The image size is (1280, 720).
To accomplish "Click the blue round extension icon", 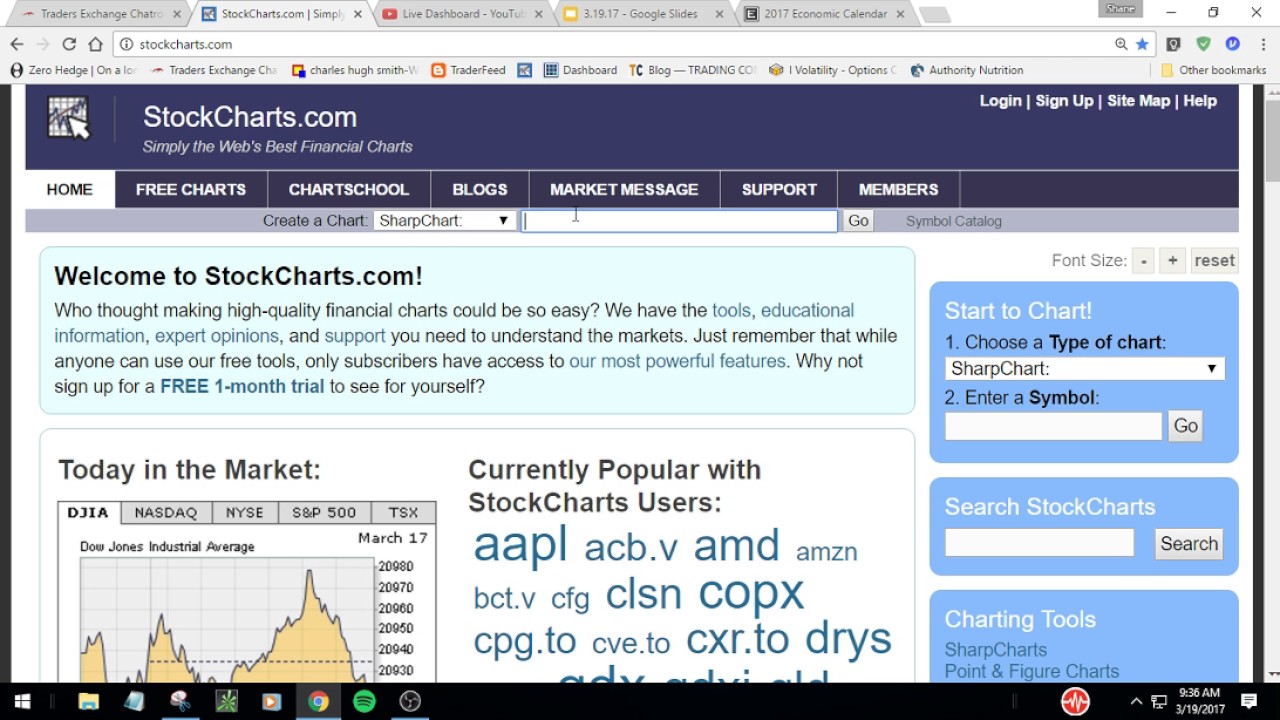I will click(x=1232, y=44).
